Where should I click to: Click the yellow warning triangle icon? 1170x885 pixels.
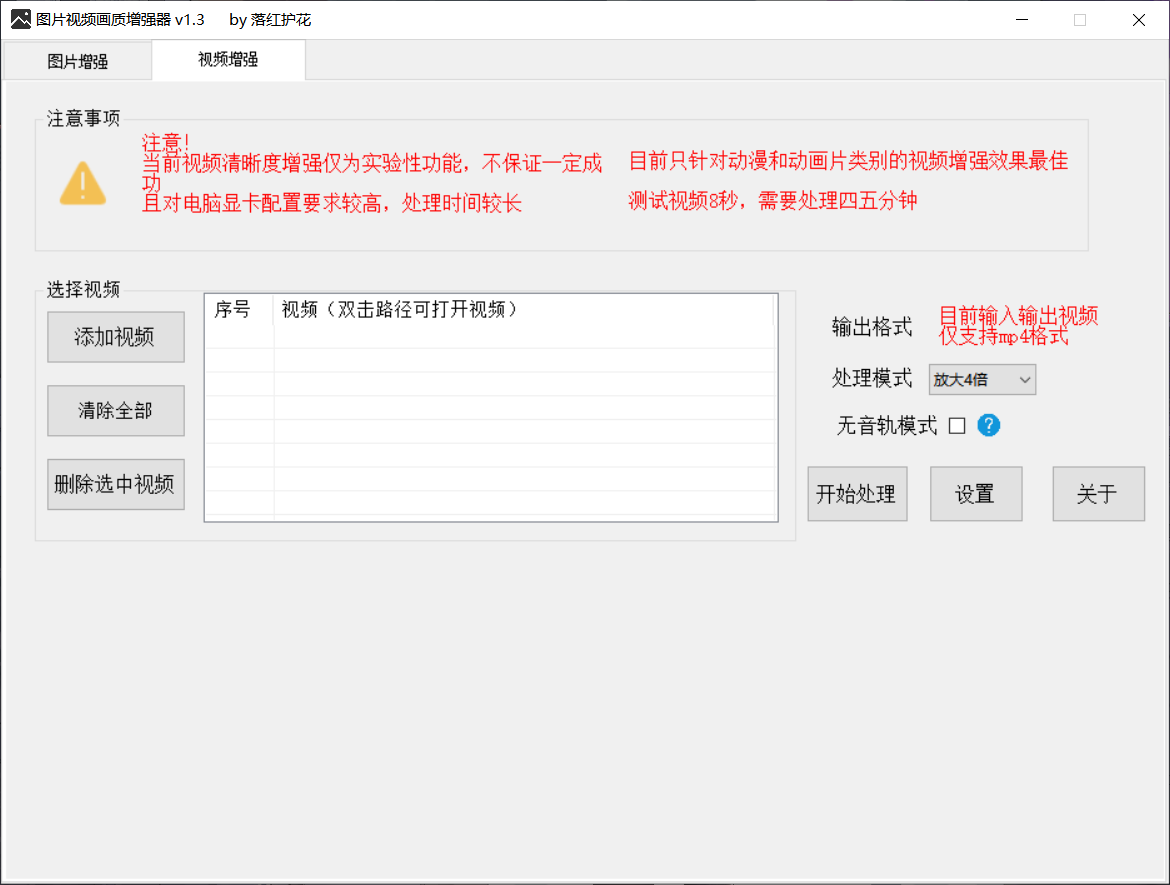[83, 183]
